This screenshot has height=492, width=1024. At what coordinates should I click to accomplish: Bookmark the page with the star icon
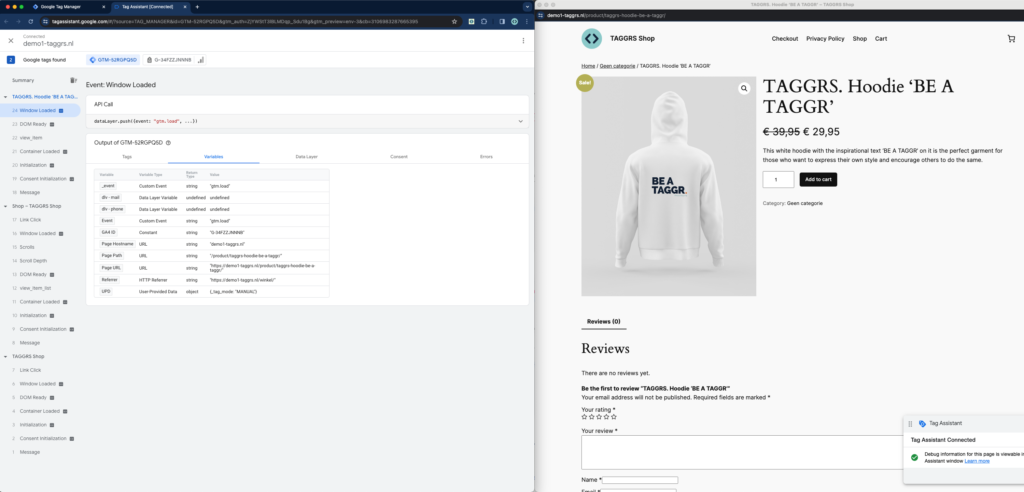pyautogui.click(x=455, y=21)
